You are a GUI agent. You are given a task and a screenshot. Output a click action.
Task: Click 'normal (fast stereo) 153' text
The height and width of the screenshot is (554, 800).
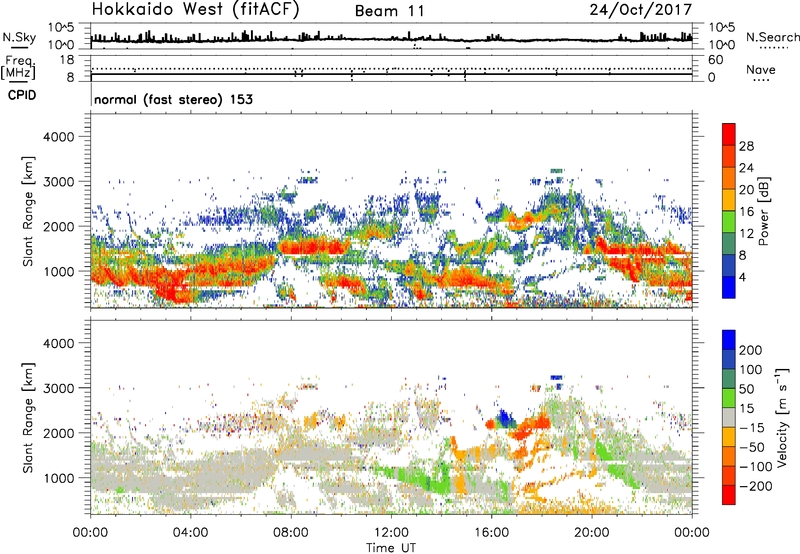[173, 99]
